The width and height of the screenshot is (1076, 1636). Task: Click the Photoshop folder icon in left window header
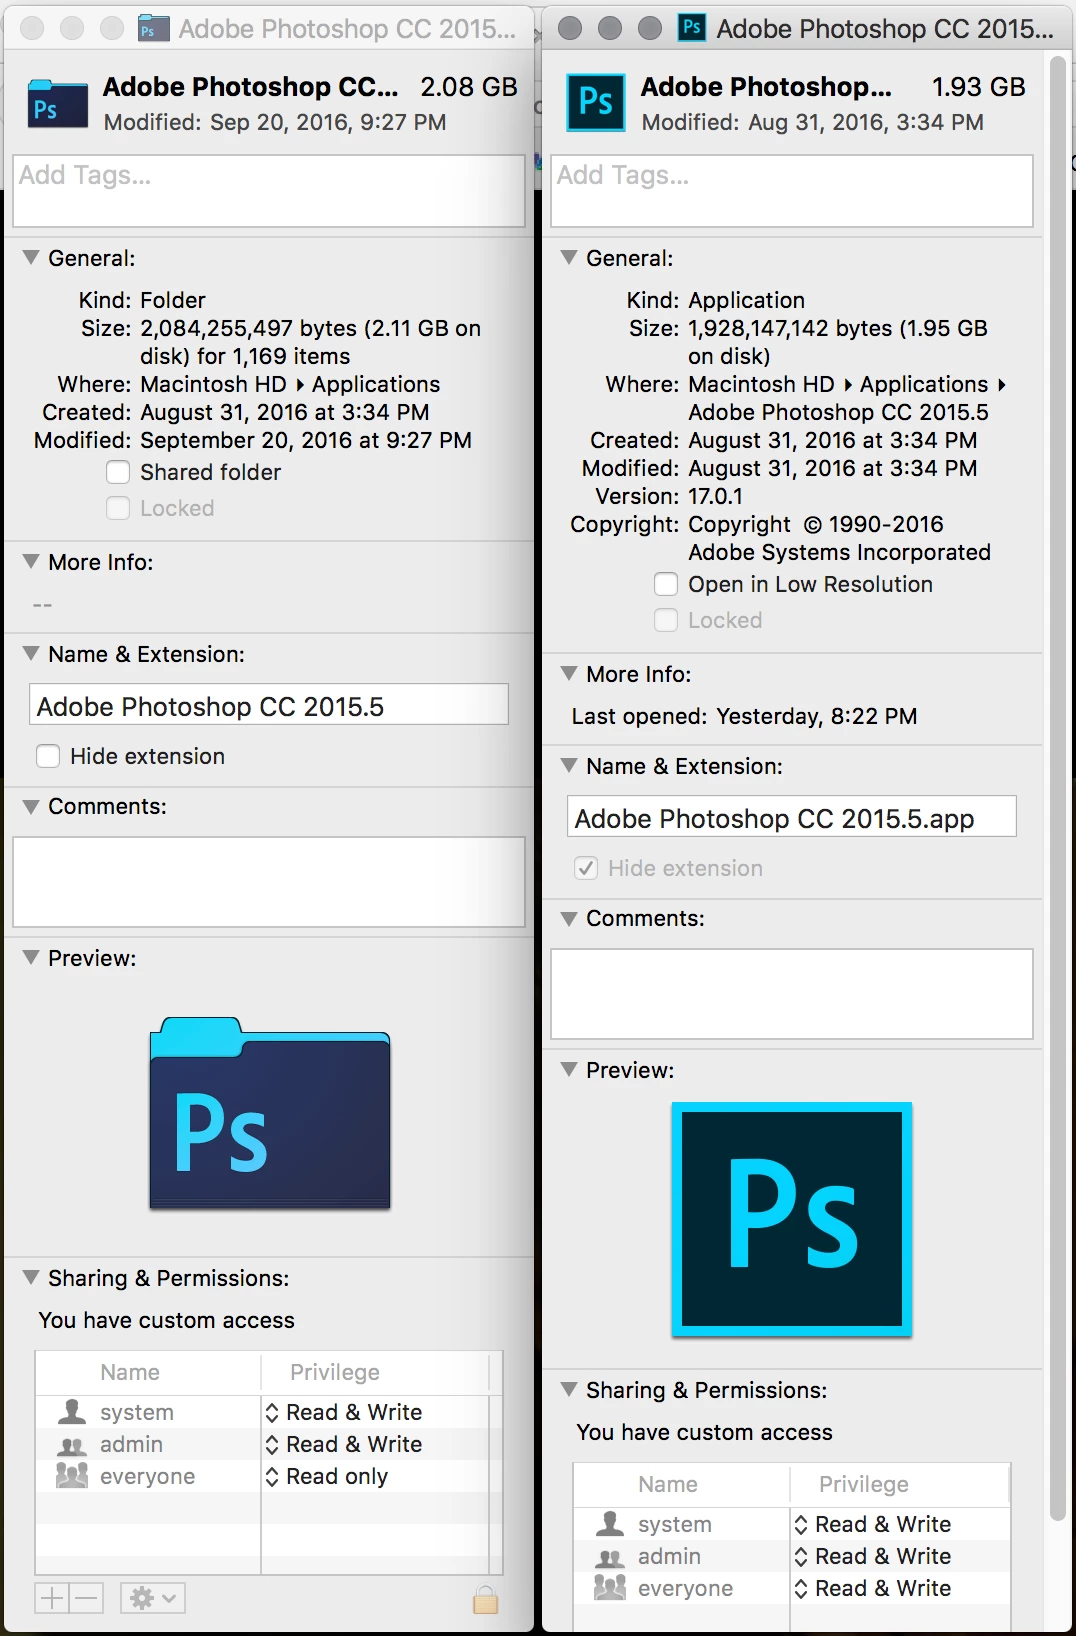pyautogui.click(x=58, y=104)
